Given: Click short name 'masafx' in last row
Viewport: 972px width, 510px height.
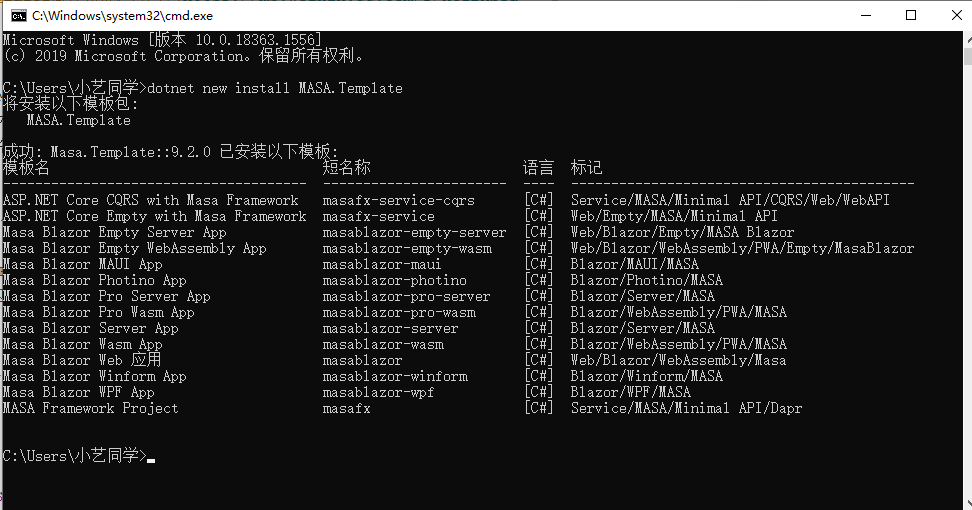Looking at the screenshot, I should 347,408.
